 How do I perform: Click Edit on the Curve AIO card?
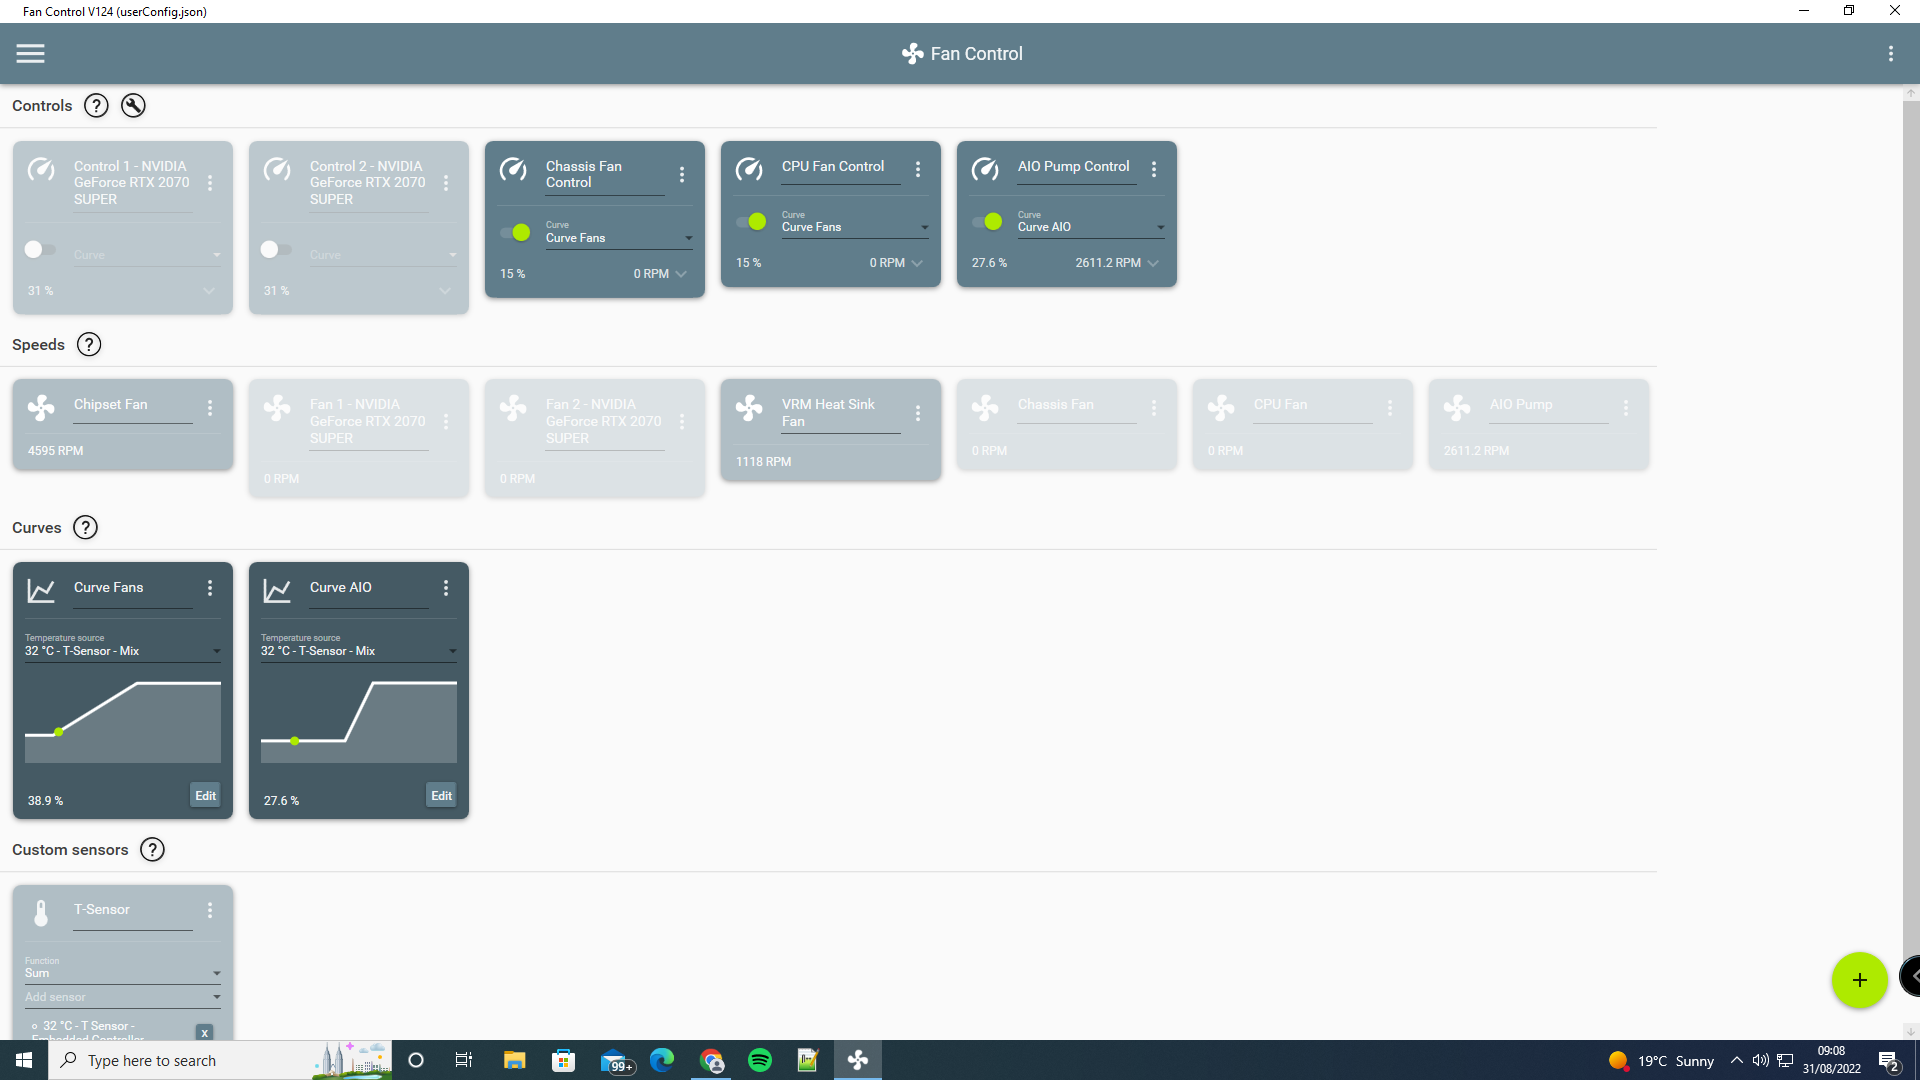coord(441,796)
